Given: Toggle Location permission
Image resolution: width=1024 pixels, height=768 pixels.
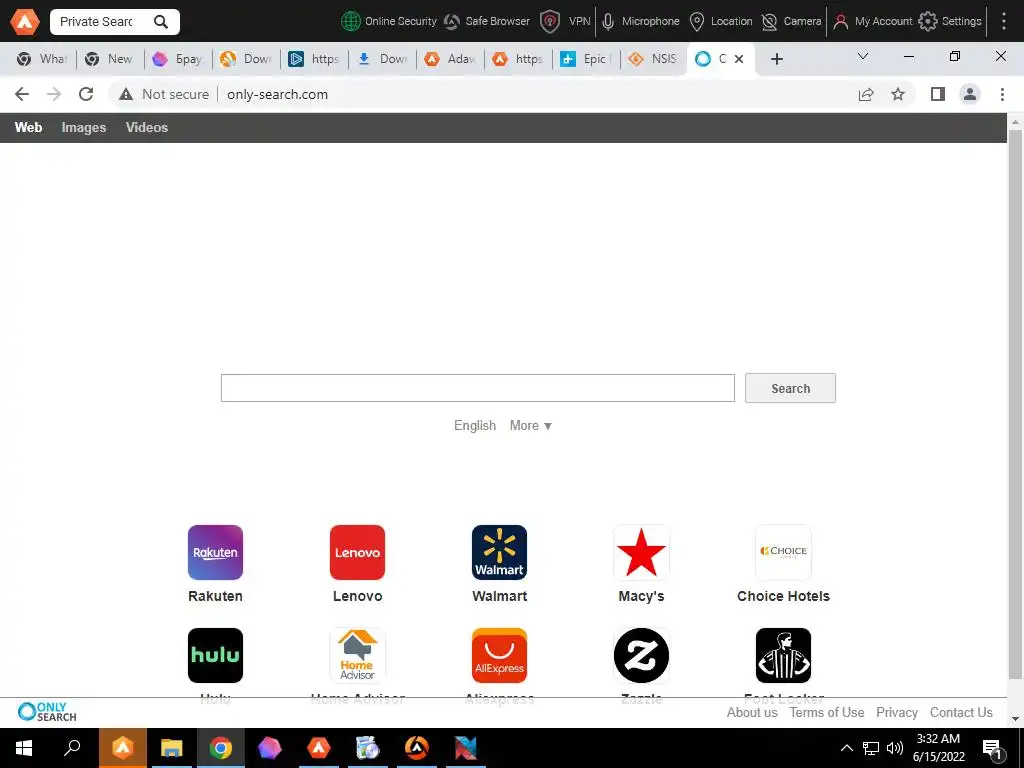Looking at the screenshot, I should (721, 22).
